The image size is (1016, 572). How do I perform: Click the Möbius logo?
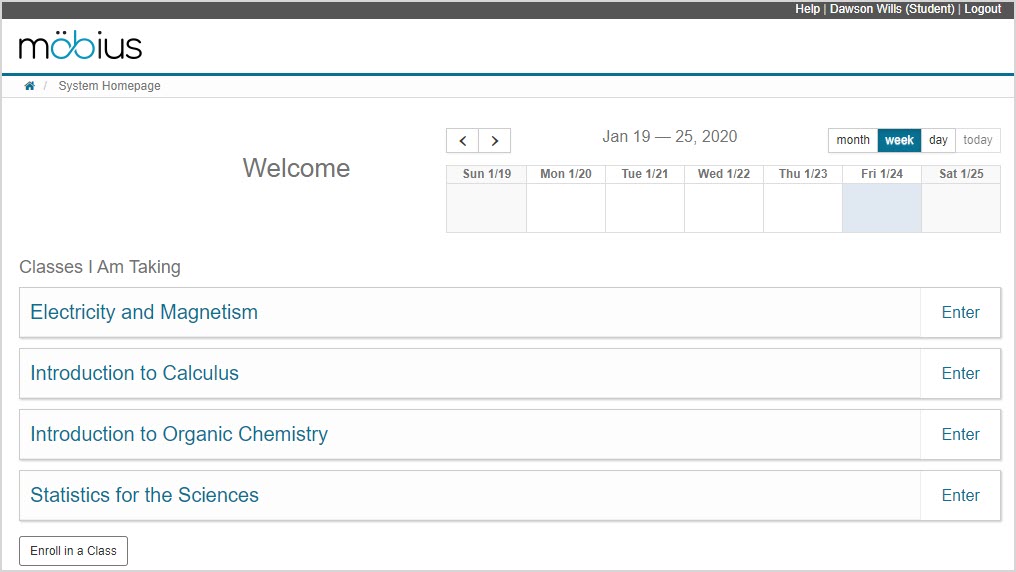pos(80,46)
